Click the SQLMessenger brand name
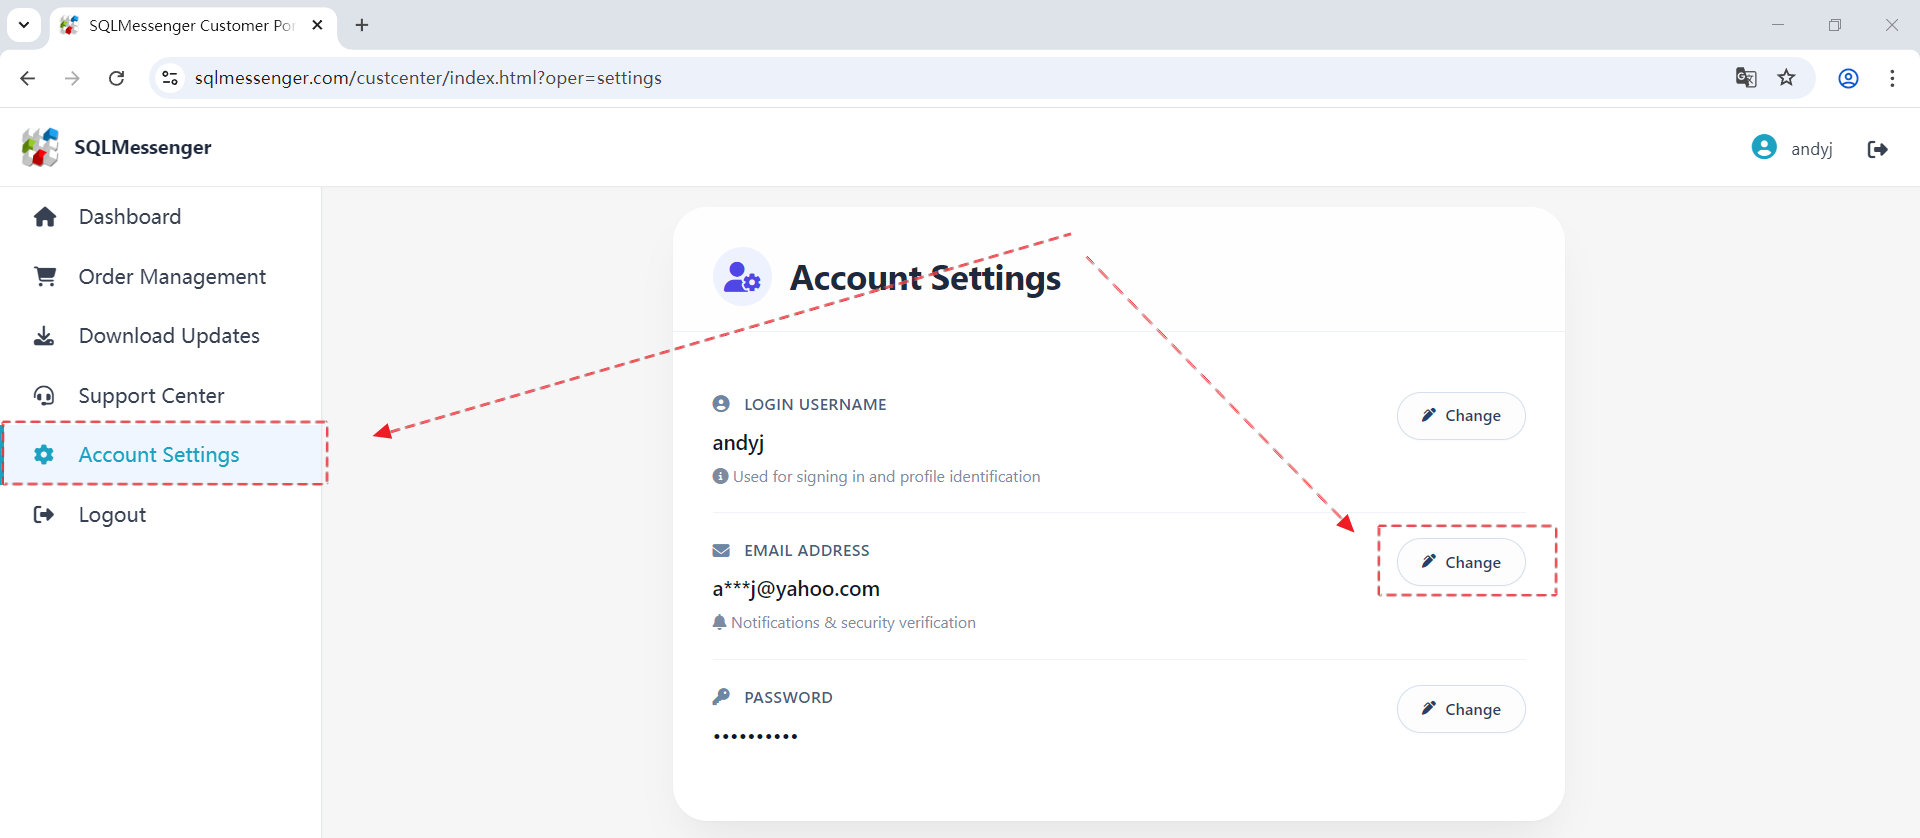Screen dimensions: 1920x838 click(143, 147)
